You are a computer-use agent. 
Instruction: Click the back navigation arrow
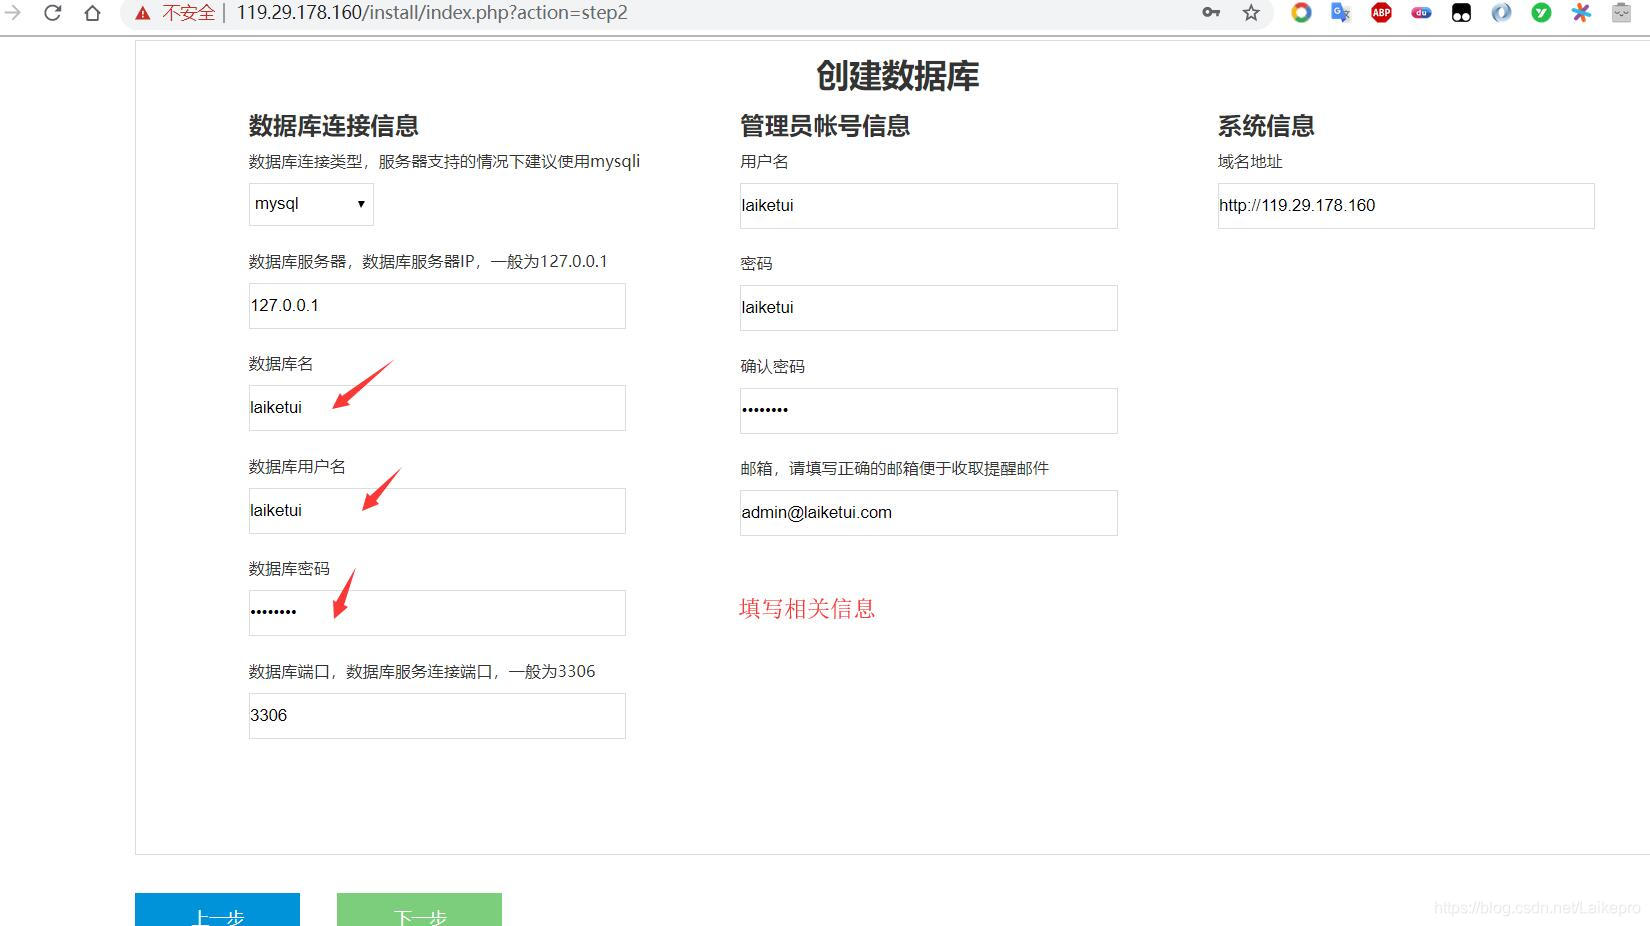(x=13, y=13)
